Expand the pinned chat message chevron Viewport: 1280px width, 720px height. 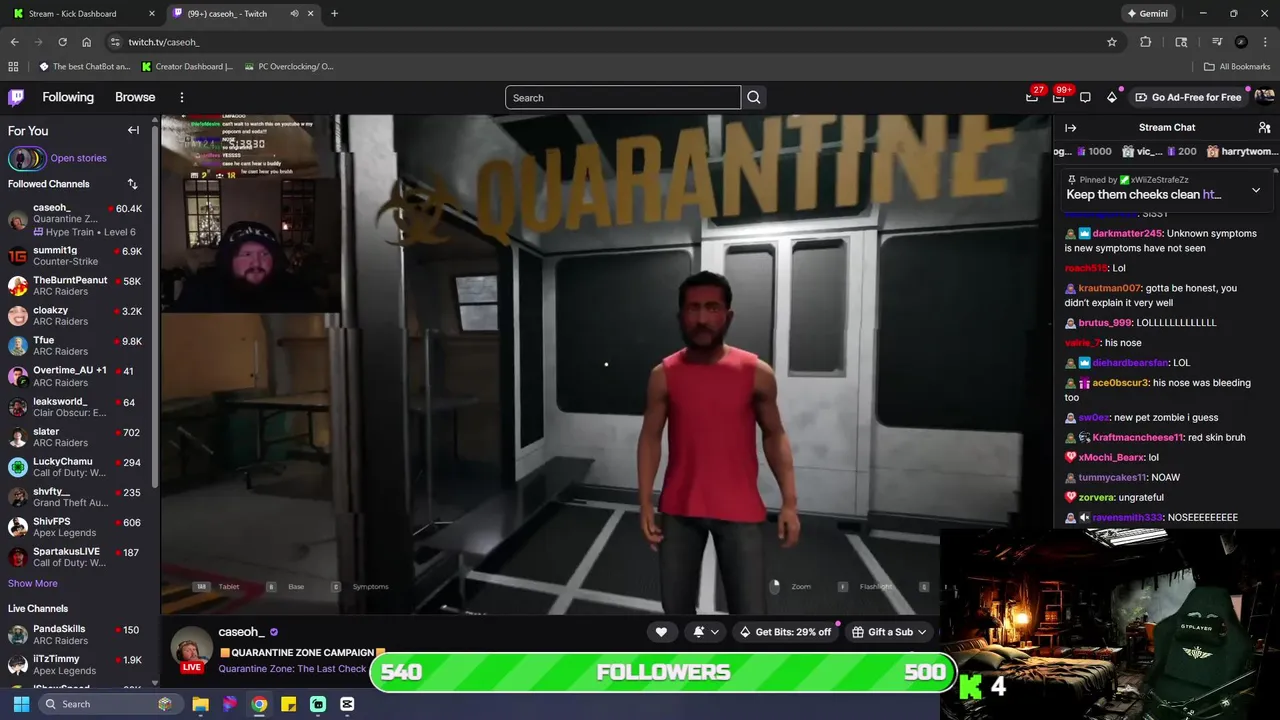[x=1256, y=190]
